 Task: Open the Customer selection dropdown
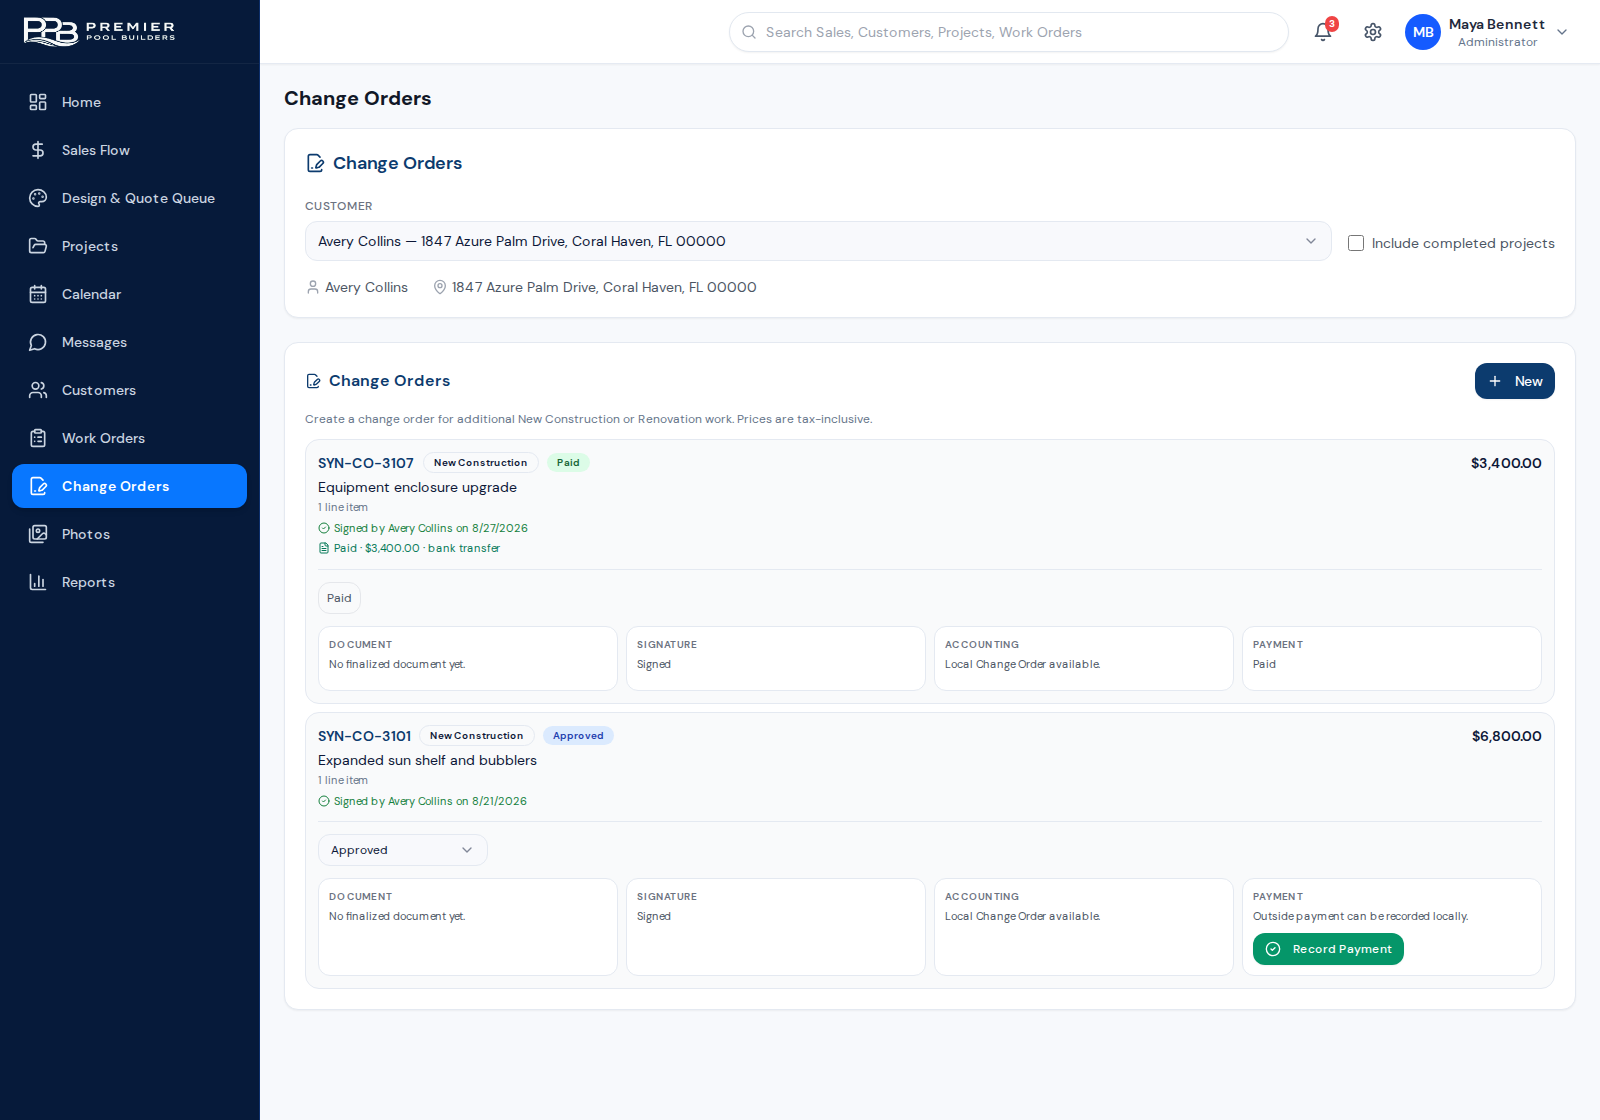click(x=818, y=241)
